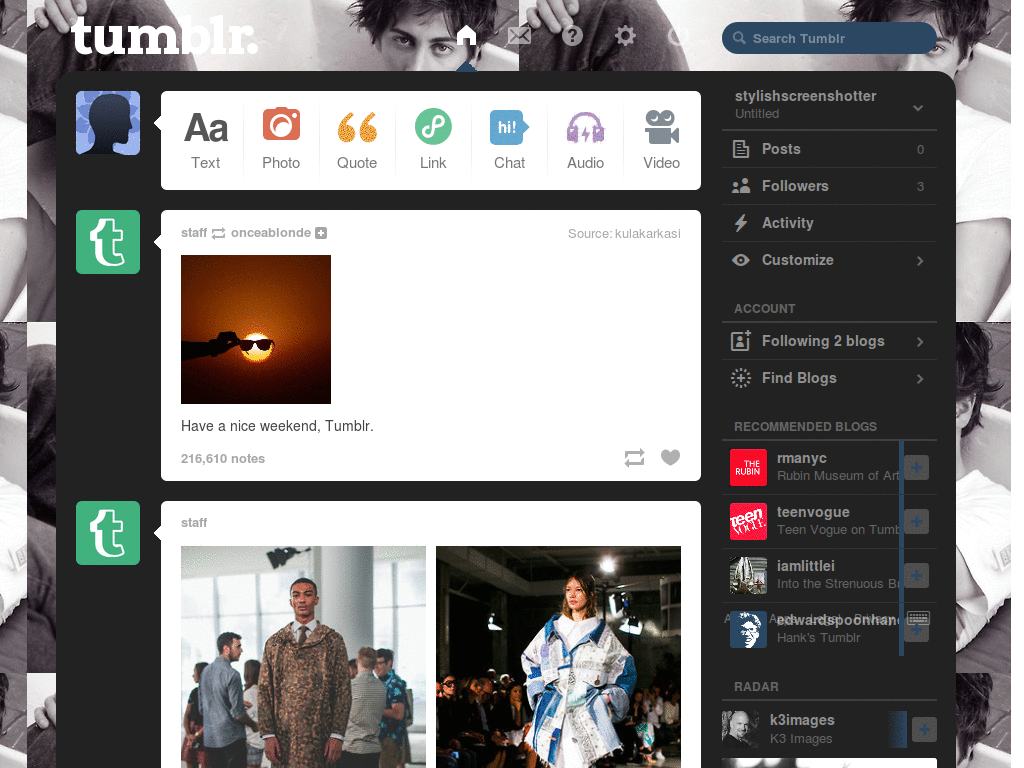Screen dimensions: 1024x768
Task: Open the sun with sunglasses photo
Action: point(256,329)
